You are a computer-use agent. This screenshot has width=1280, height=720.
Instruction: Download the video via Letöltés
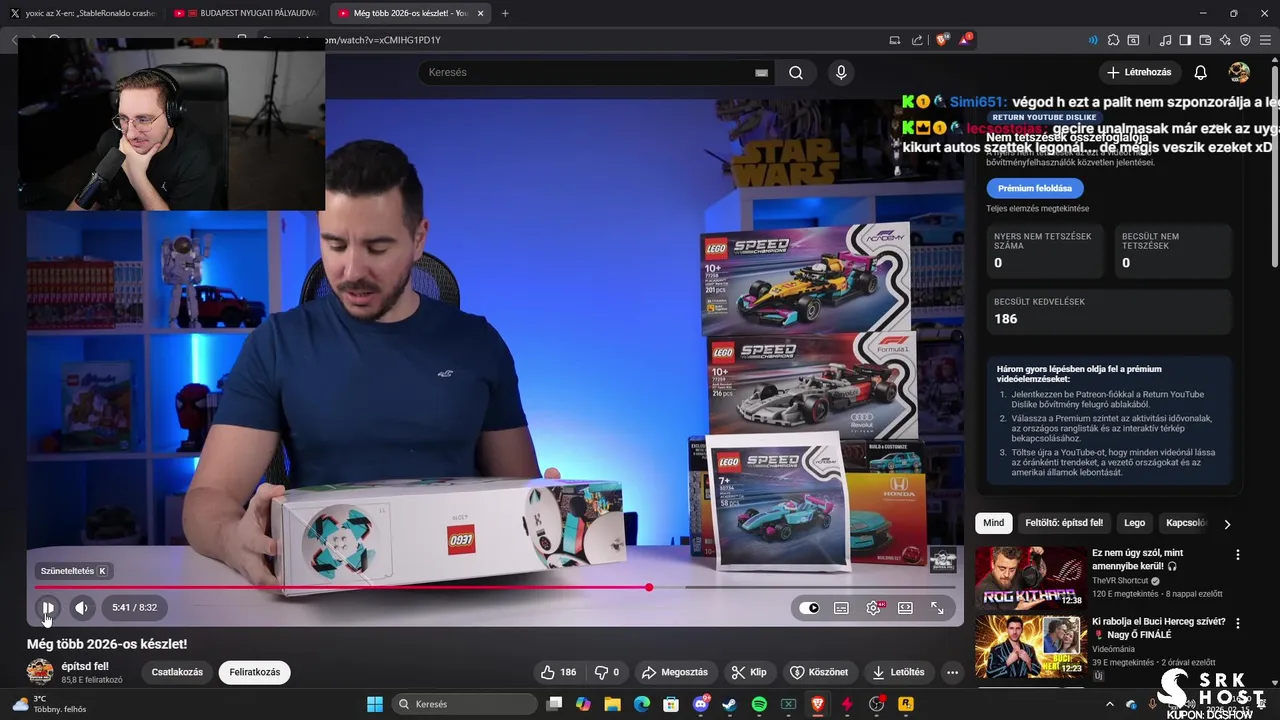[x=898, y=672]
